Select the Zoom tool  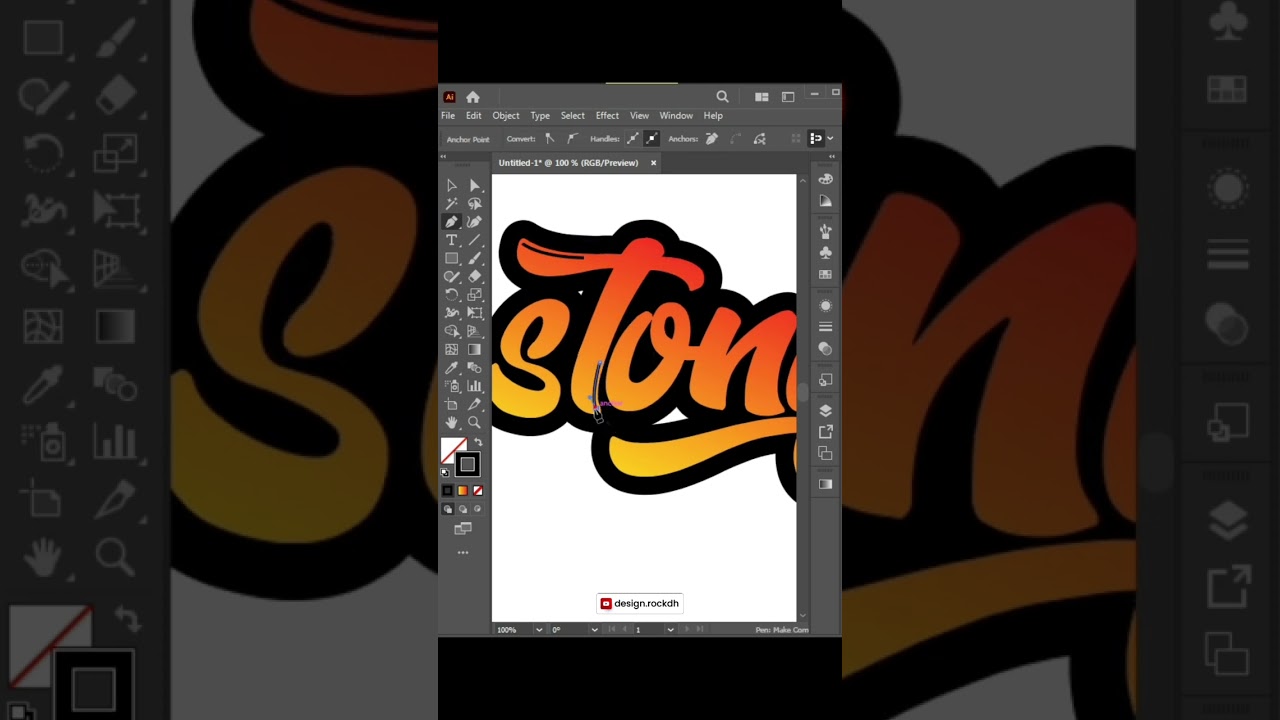click(474, 422)
